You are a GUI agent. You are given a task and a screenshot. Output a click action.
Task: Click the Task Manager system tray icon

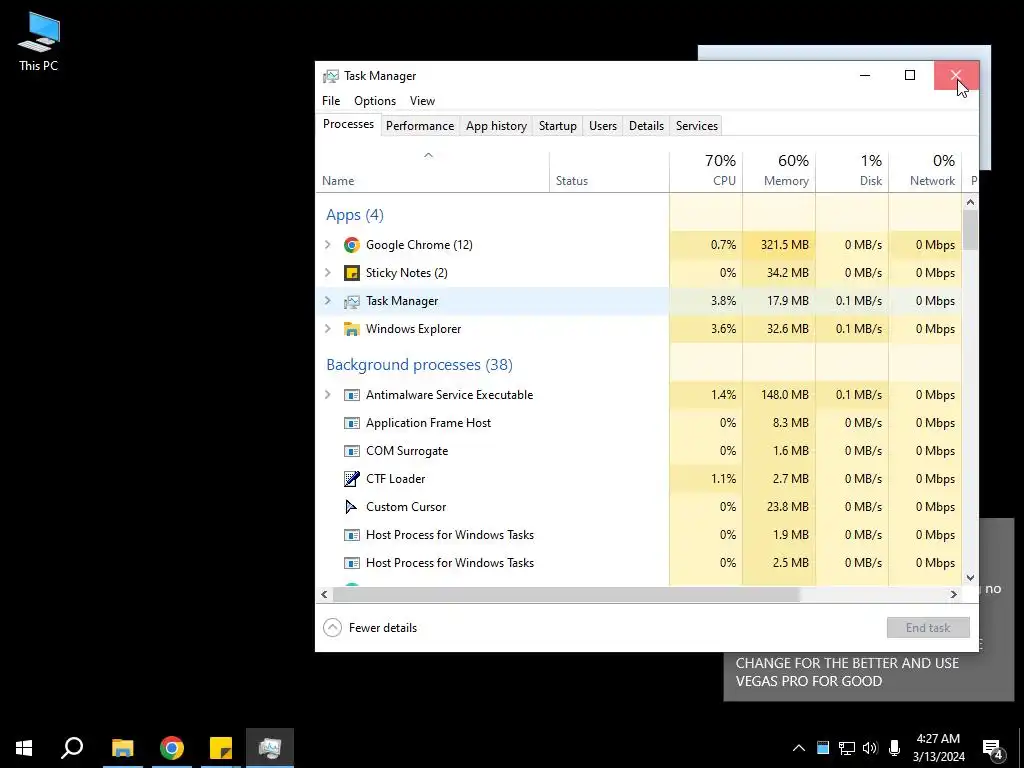[x=823, y=748]
